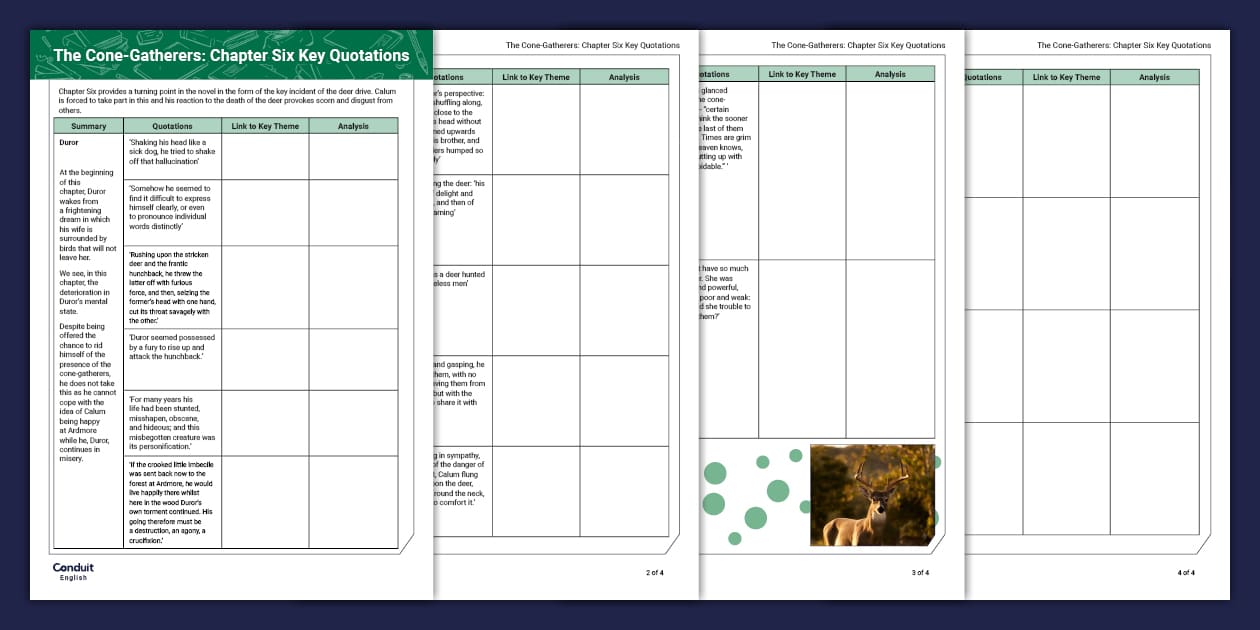Click the bottom-most green dot beside the deer photo
This screenshot has height=630, width=1260.
click(735, 538)
